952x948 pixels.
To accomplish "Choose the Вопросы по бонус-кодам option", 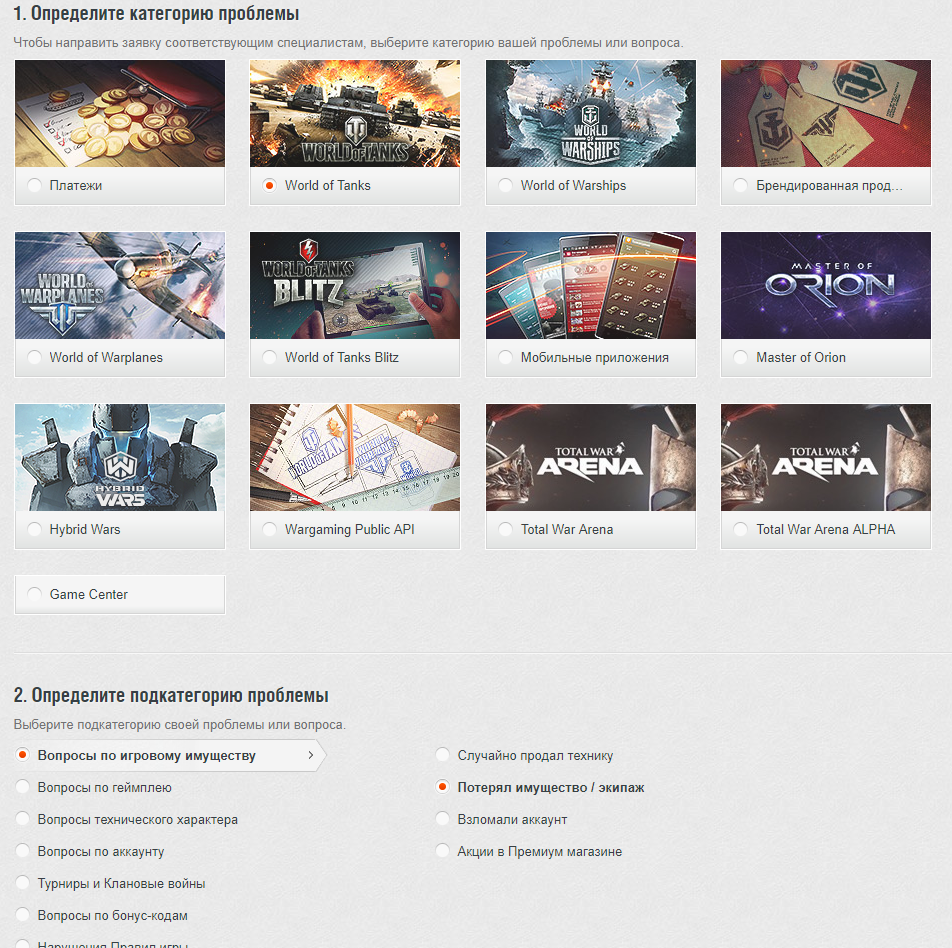I will pos(22,915).
